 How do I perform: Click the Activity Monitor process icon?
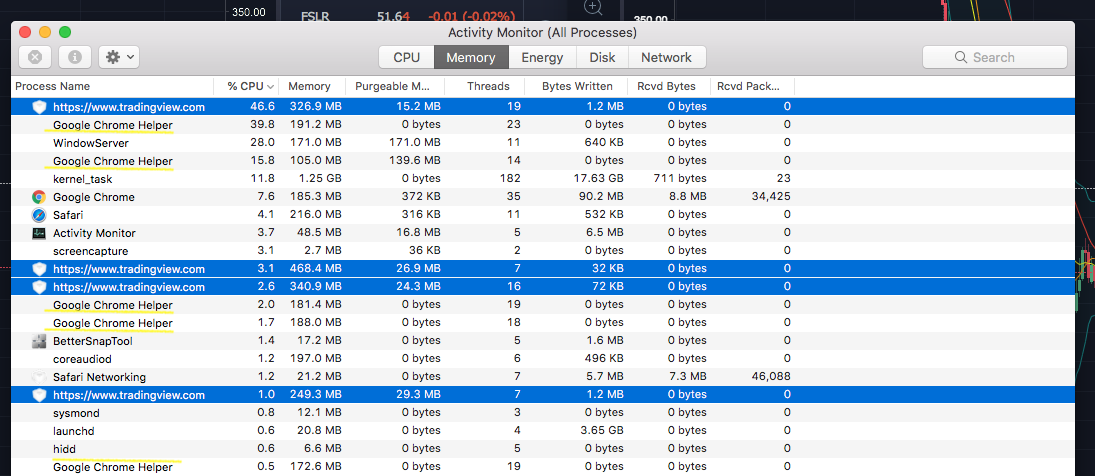pos(39,233)
